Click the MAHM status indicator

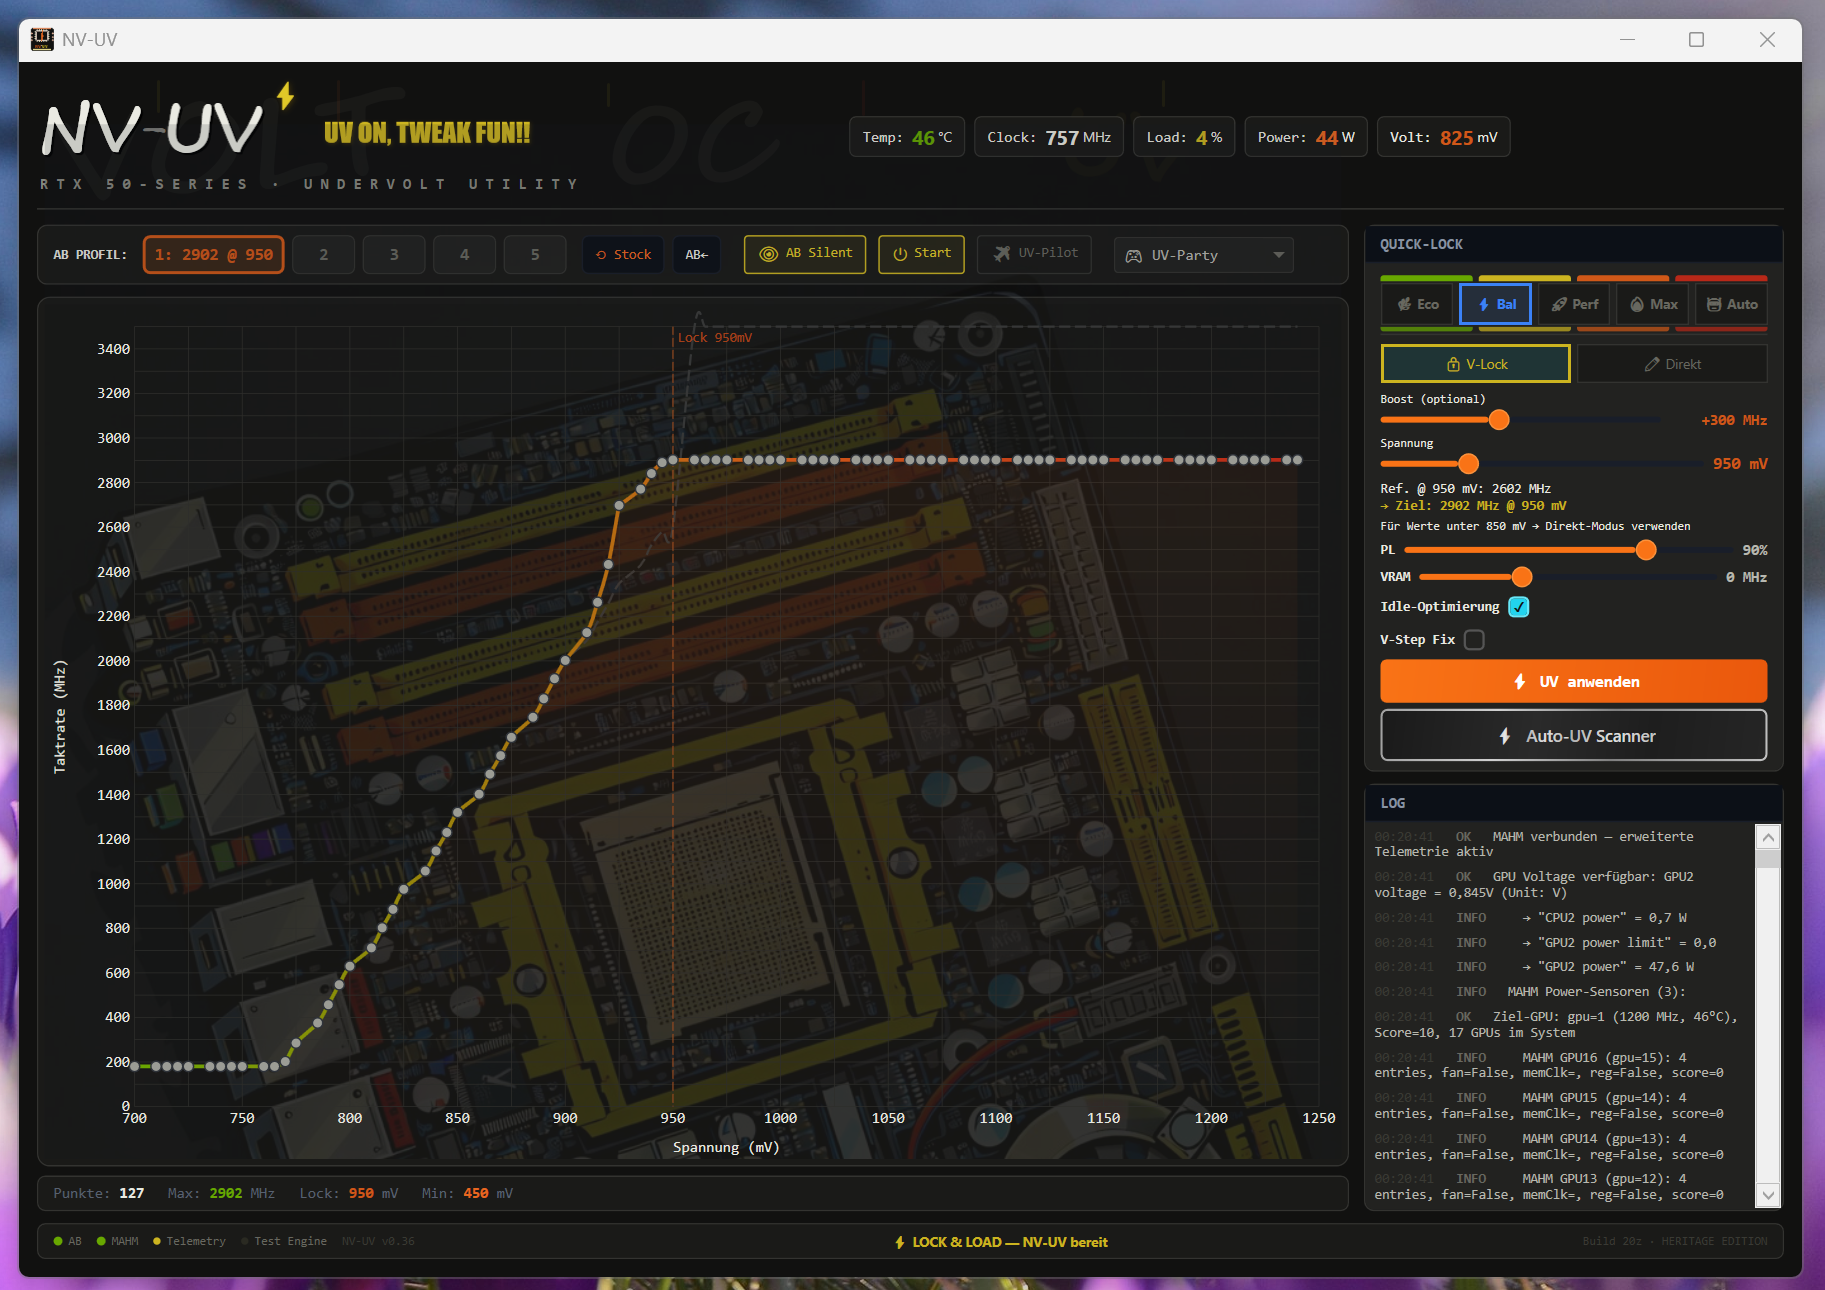pyautogui.click(x=118, y=1241)
